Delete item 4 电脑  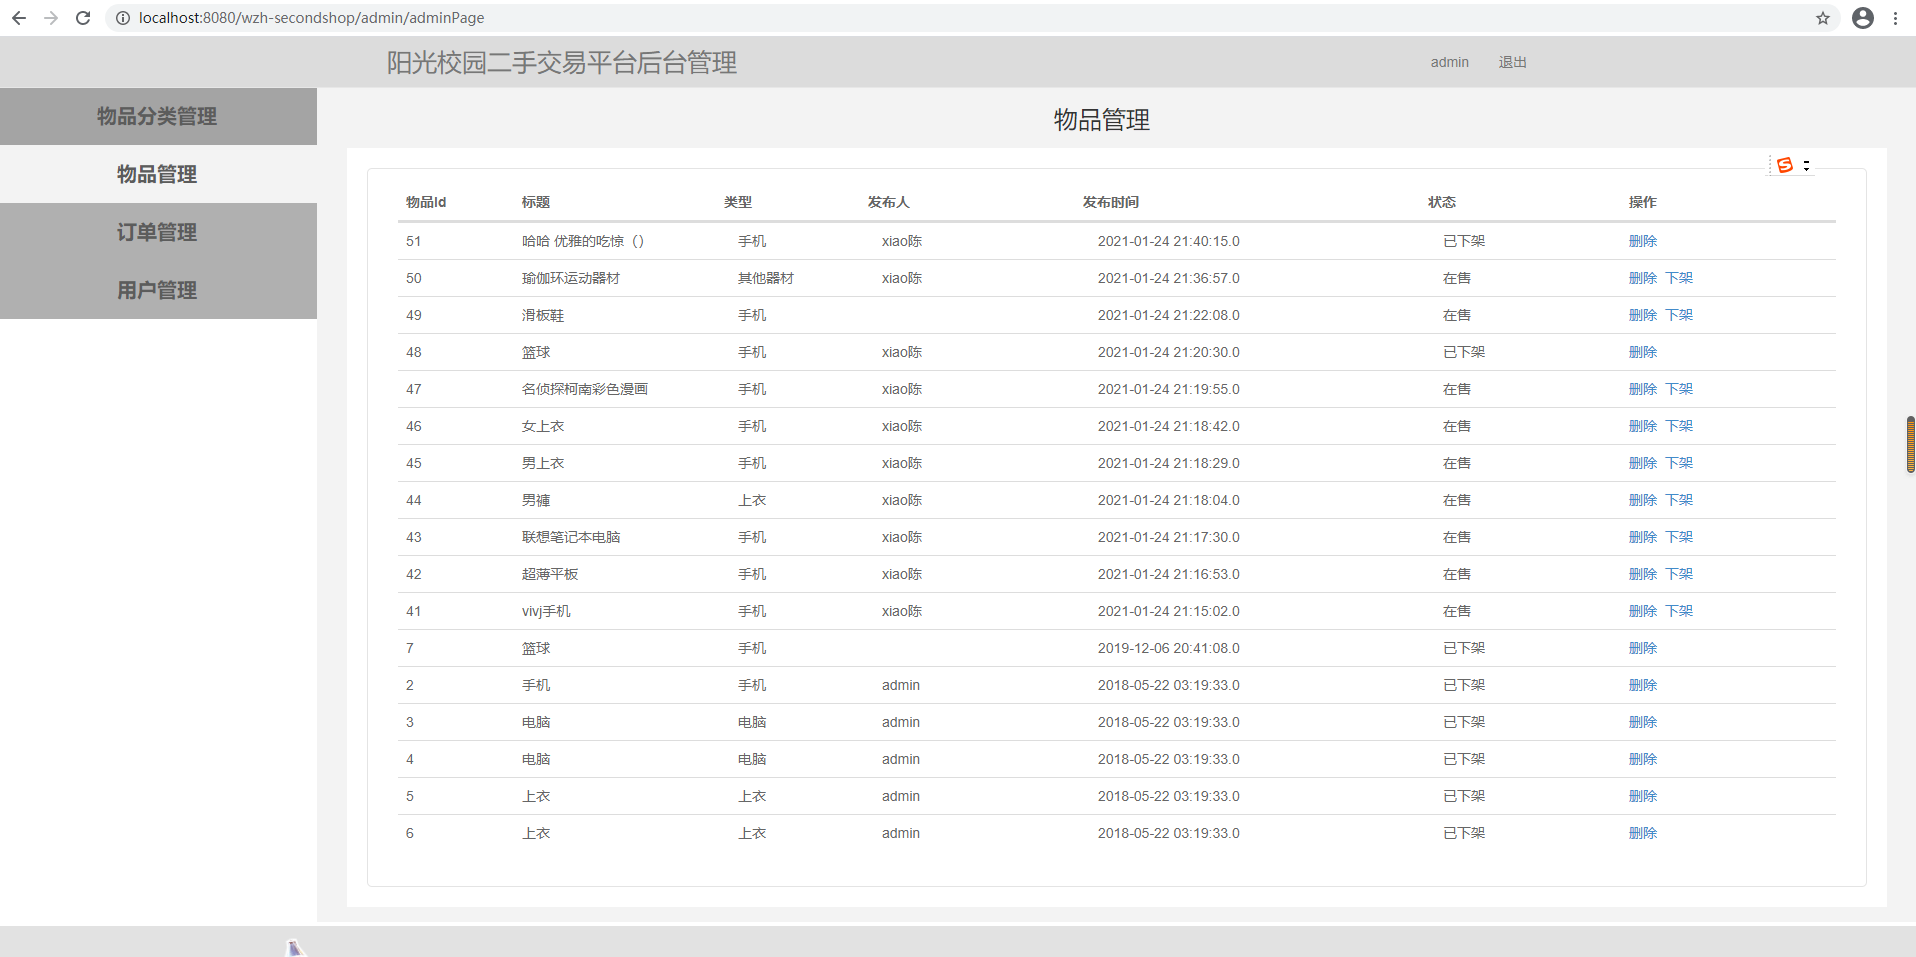pos(1643,759)
